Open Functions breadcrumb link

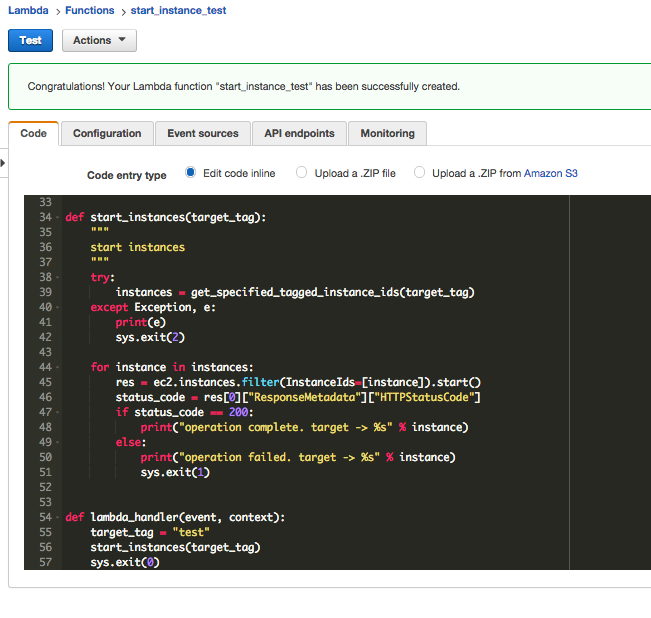[x=92, y=11]
